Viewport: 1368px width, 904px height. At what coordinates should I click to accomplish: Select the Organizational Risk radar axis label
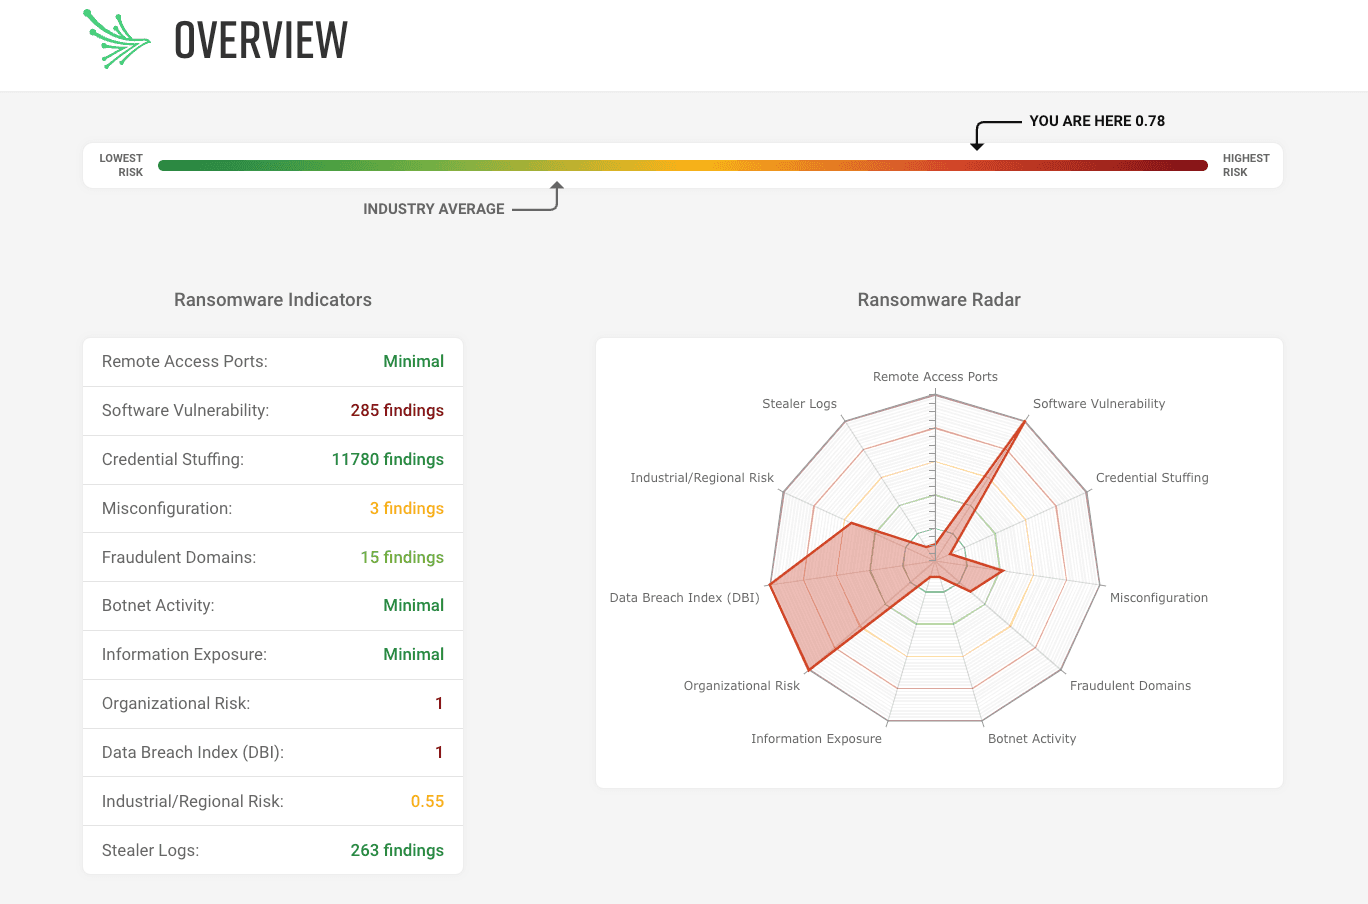pos(741,686)
